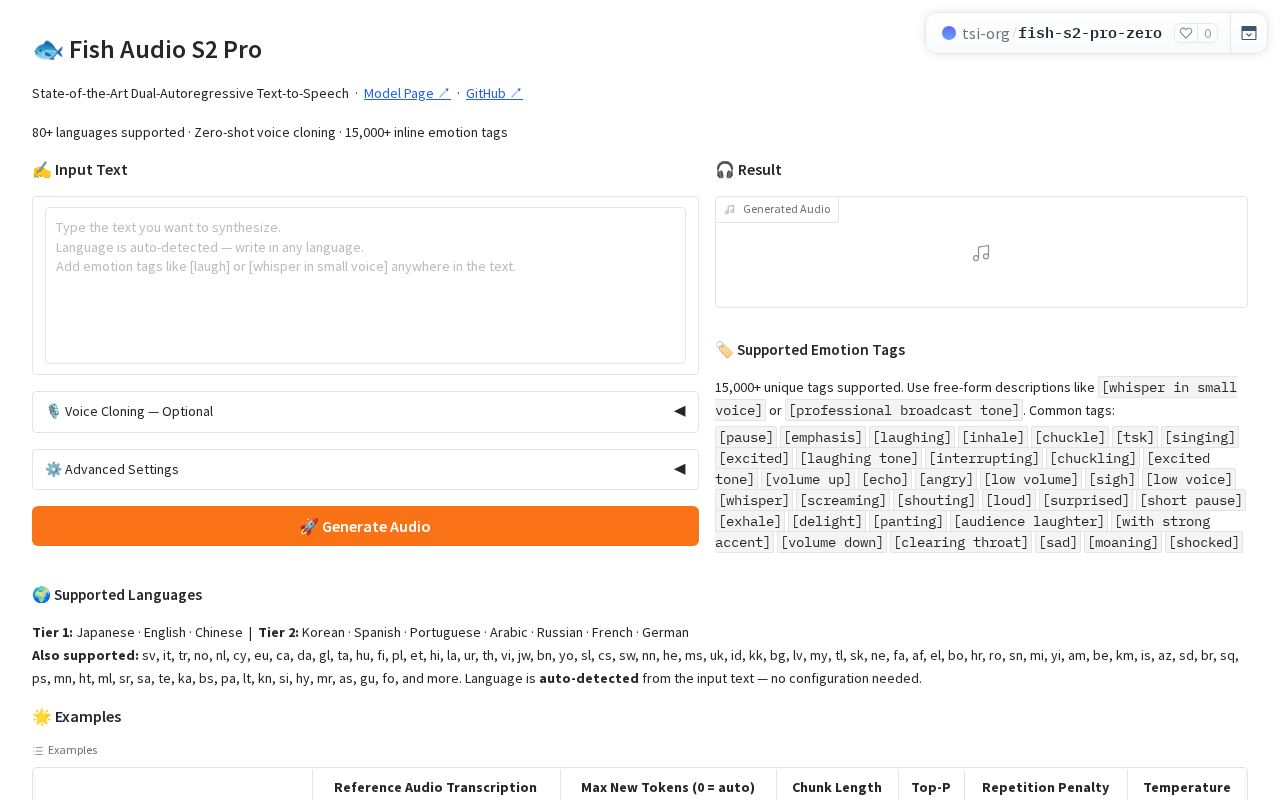
Task: Click the writing hand emoji beside Input Text
Action: (x=41, y=170)
